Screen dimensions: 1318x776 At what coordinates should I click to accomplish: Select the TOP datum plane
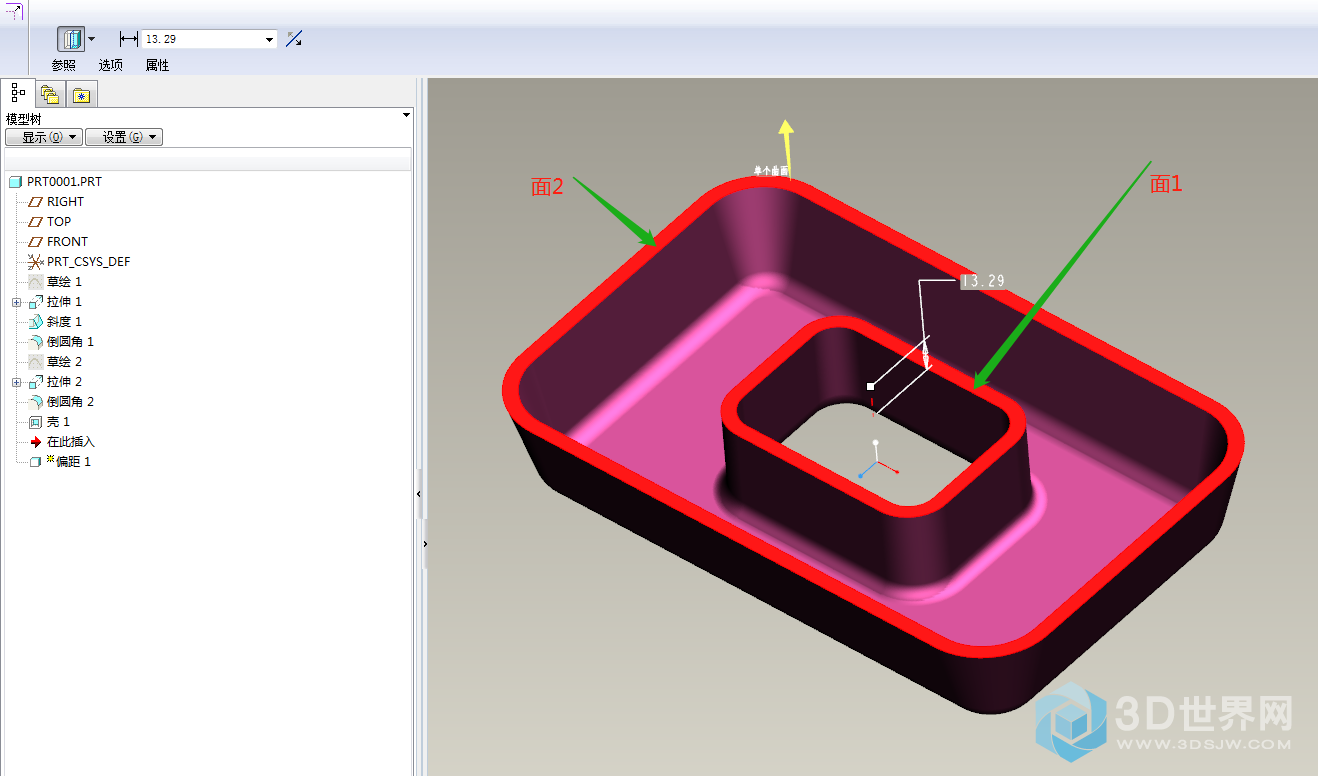(59, 222)
